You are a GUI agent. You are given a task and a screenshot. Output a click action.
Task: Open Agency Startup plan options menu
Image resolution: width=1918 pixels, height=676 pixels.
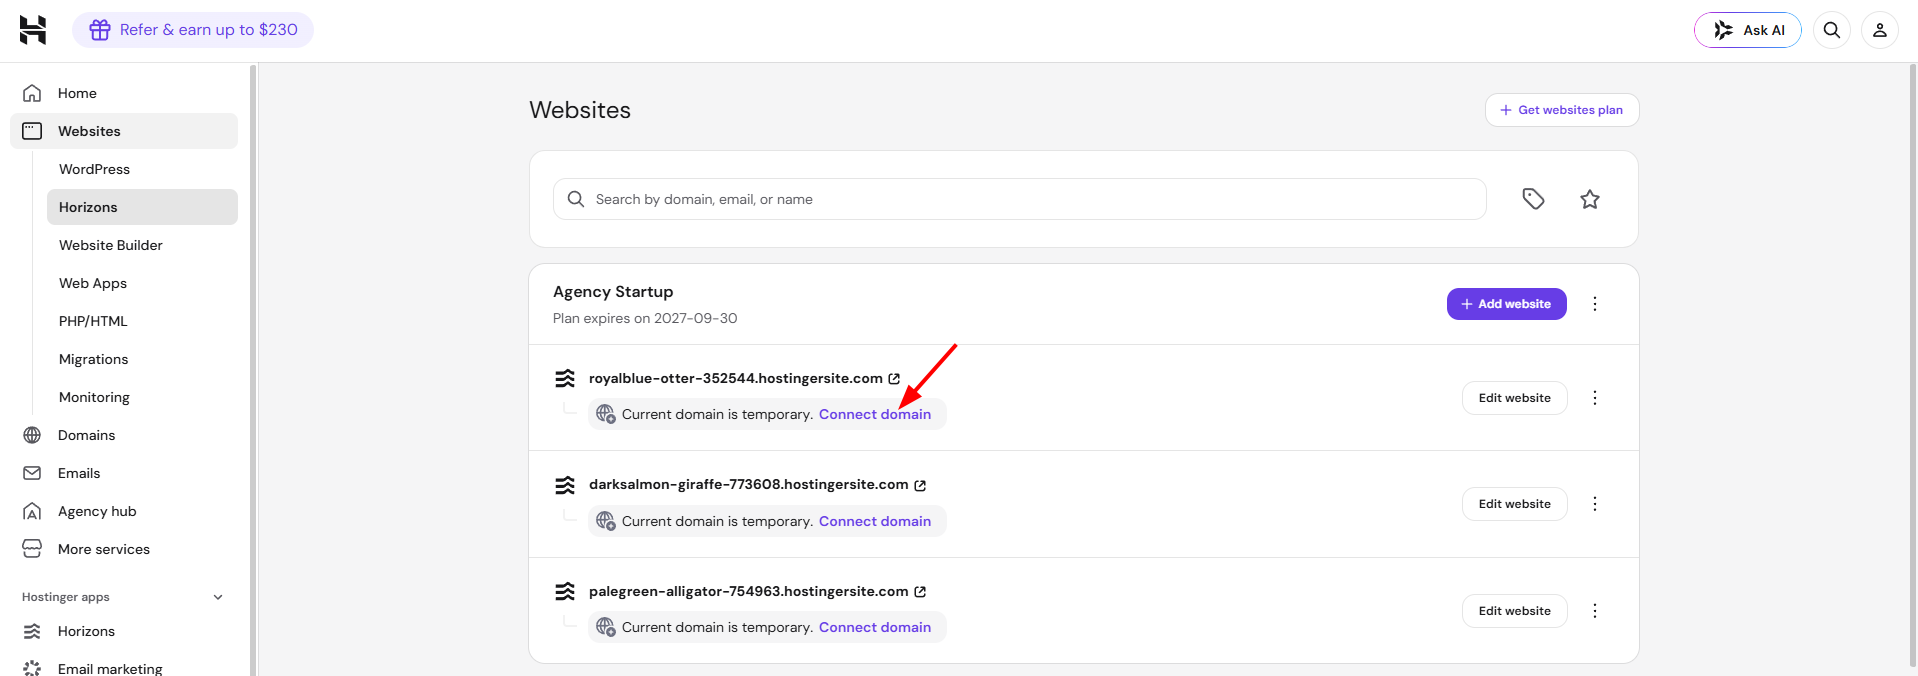click(1595, 304)
